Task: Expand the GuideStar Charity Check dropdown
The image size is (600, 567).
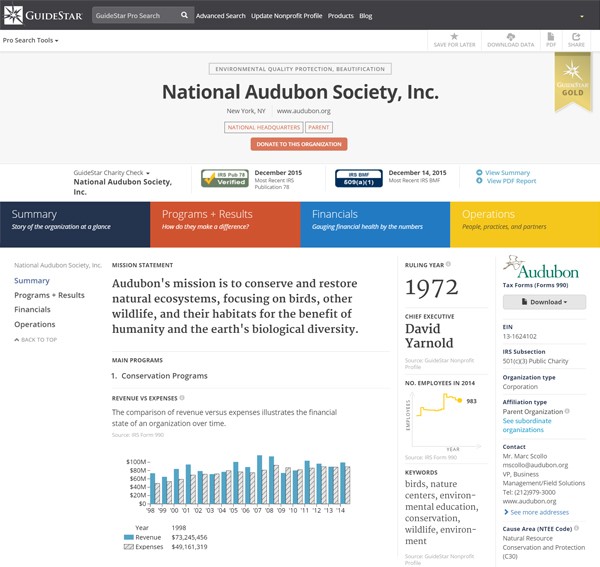Action: (x=111, y=173)
